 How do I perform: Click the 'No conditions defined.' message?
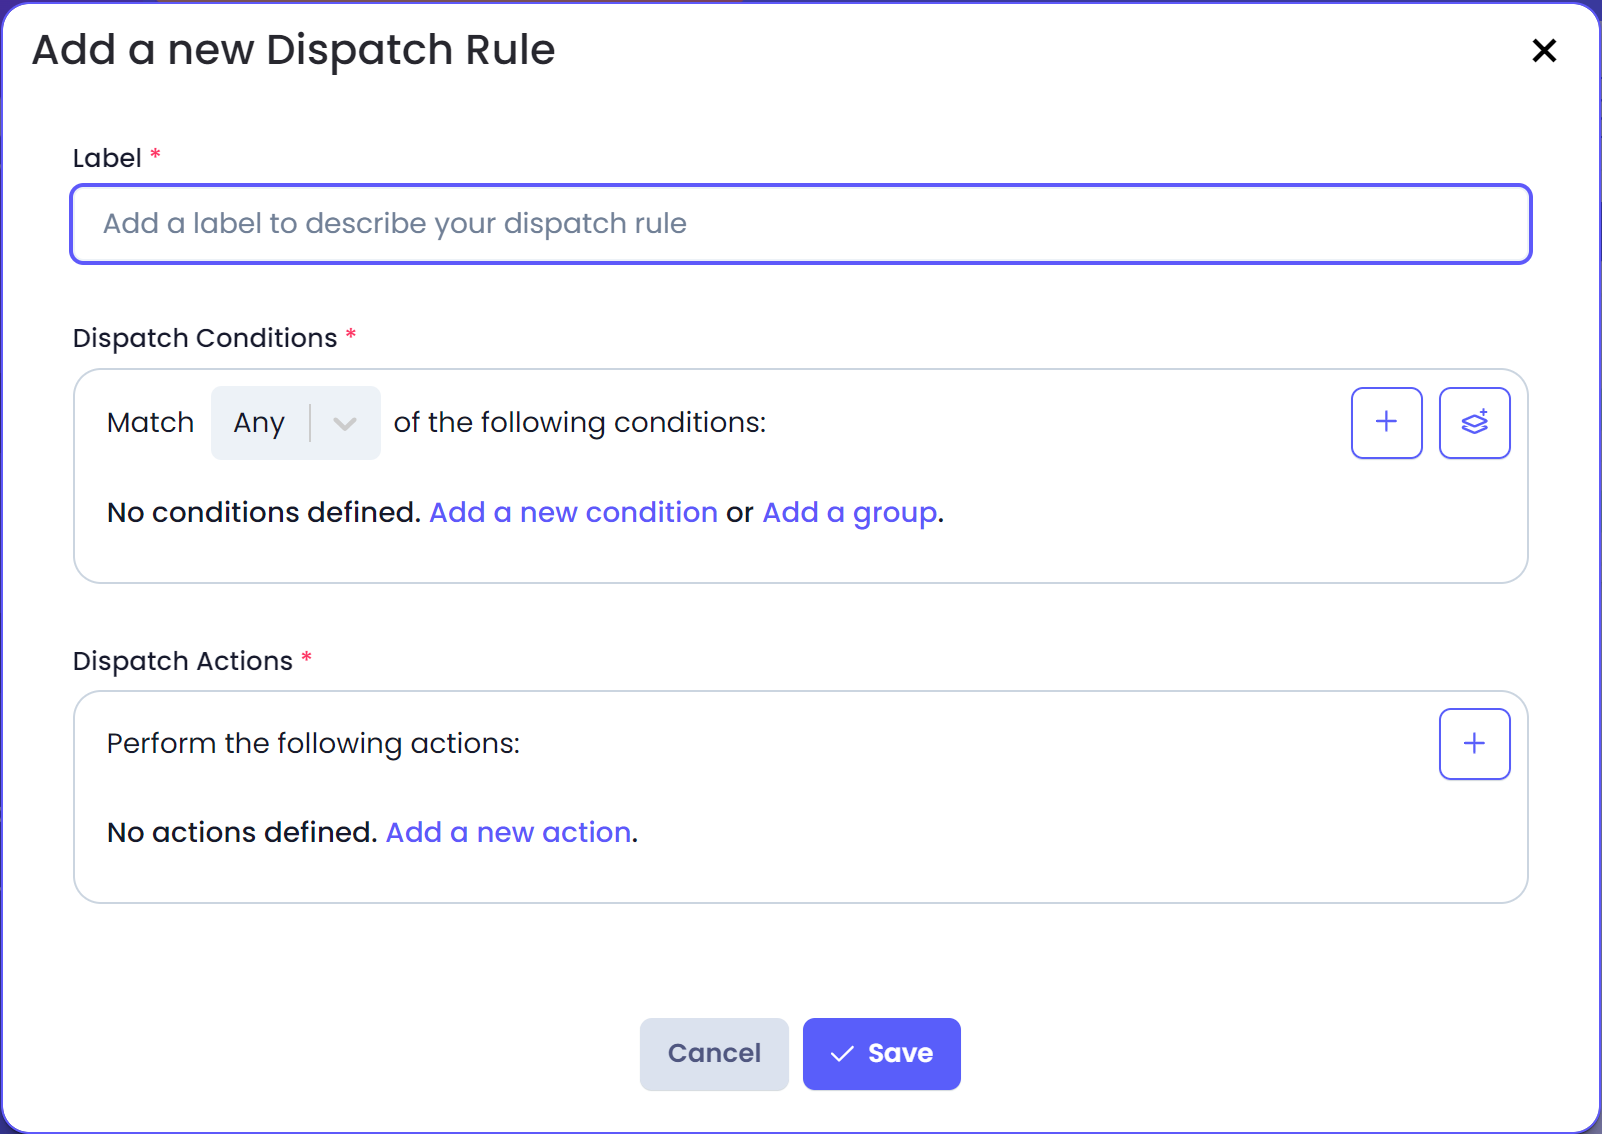(264, 512)
